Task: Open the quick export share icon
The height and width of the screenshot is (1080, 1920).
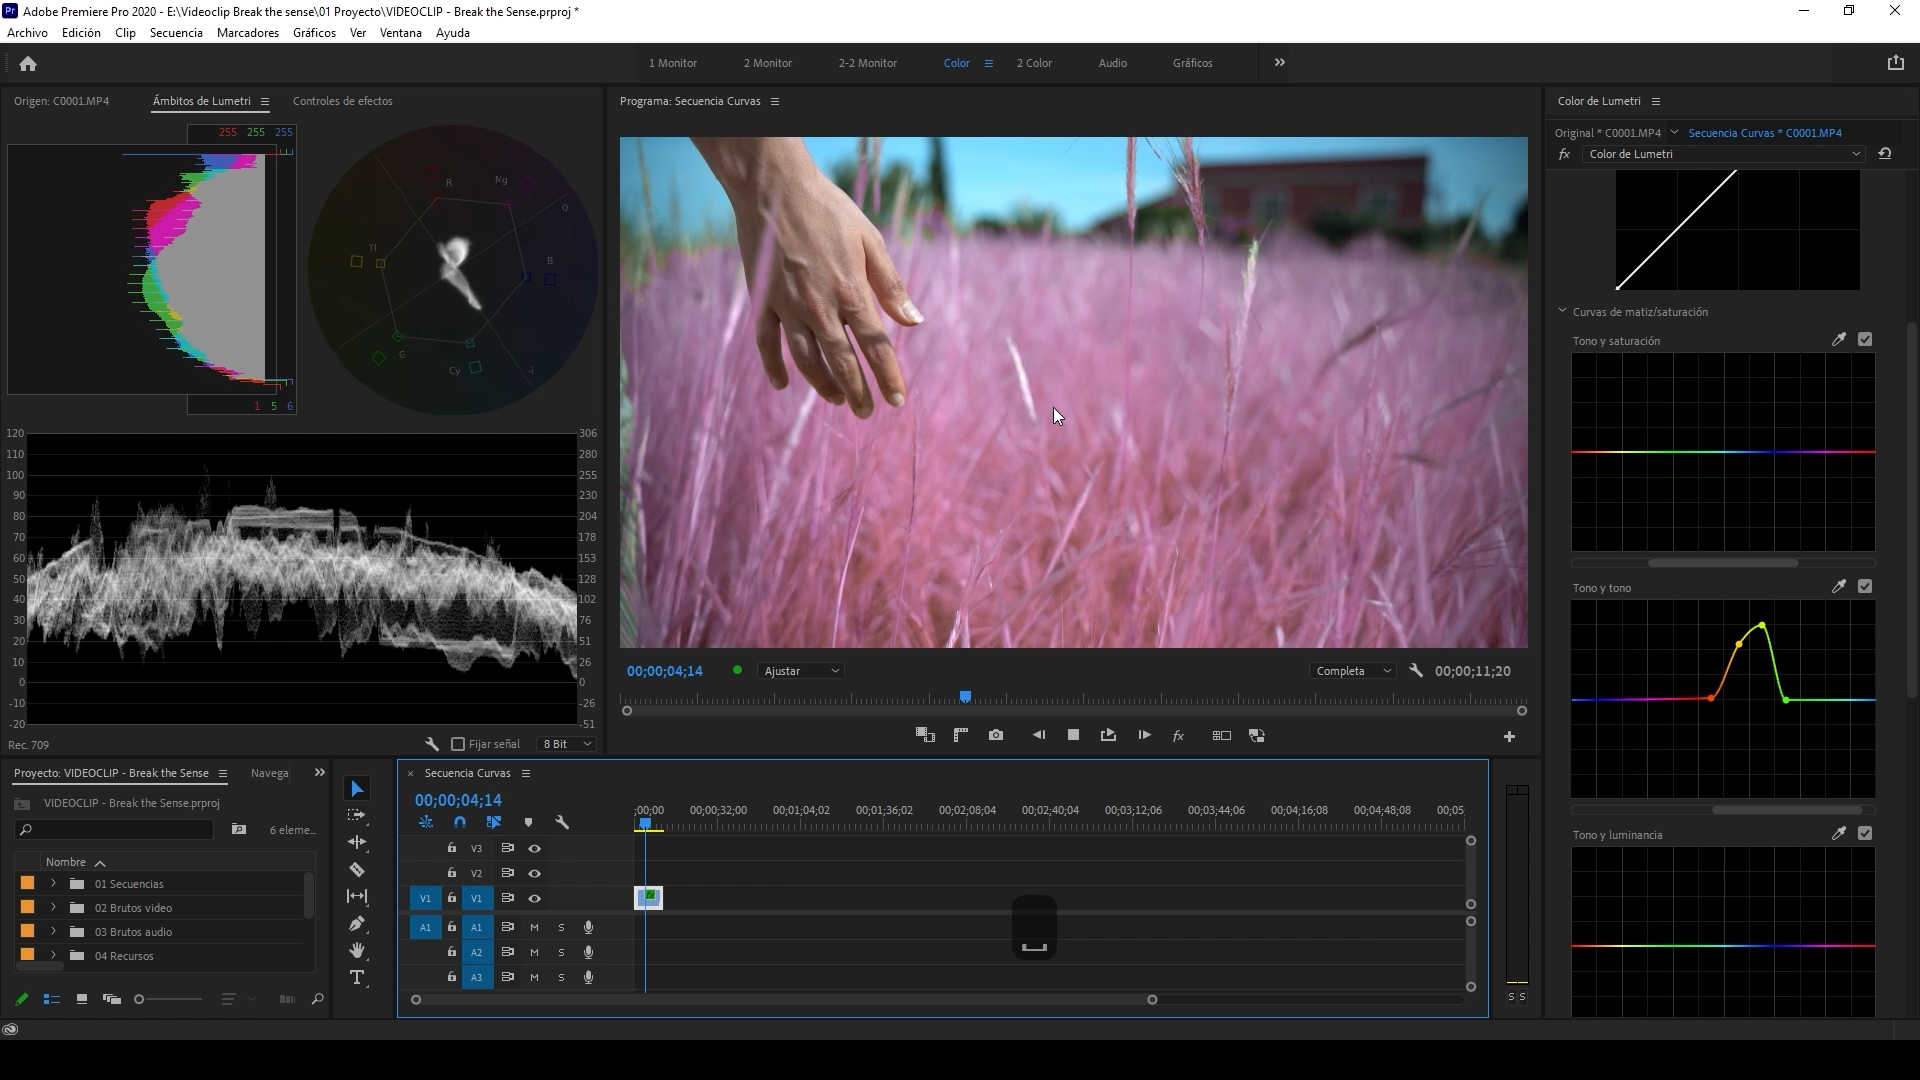Action: click(x=1895, y=63)
